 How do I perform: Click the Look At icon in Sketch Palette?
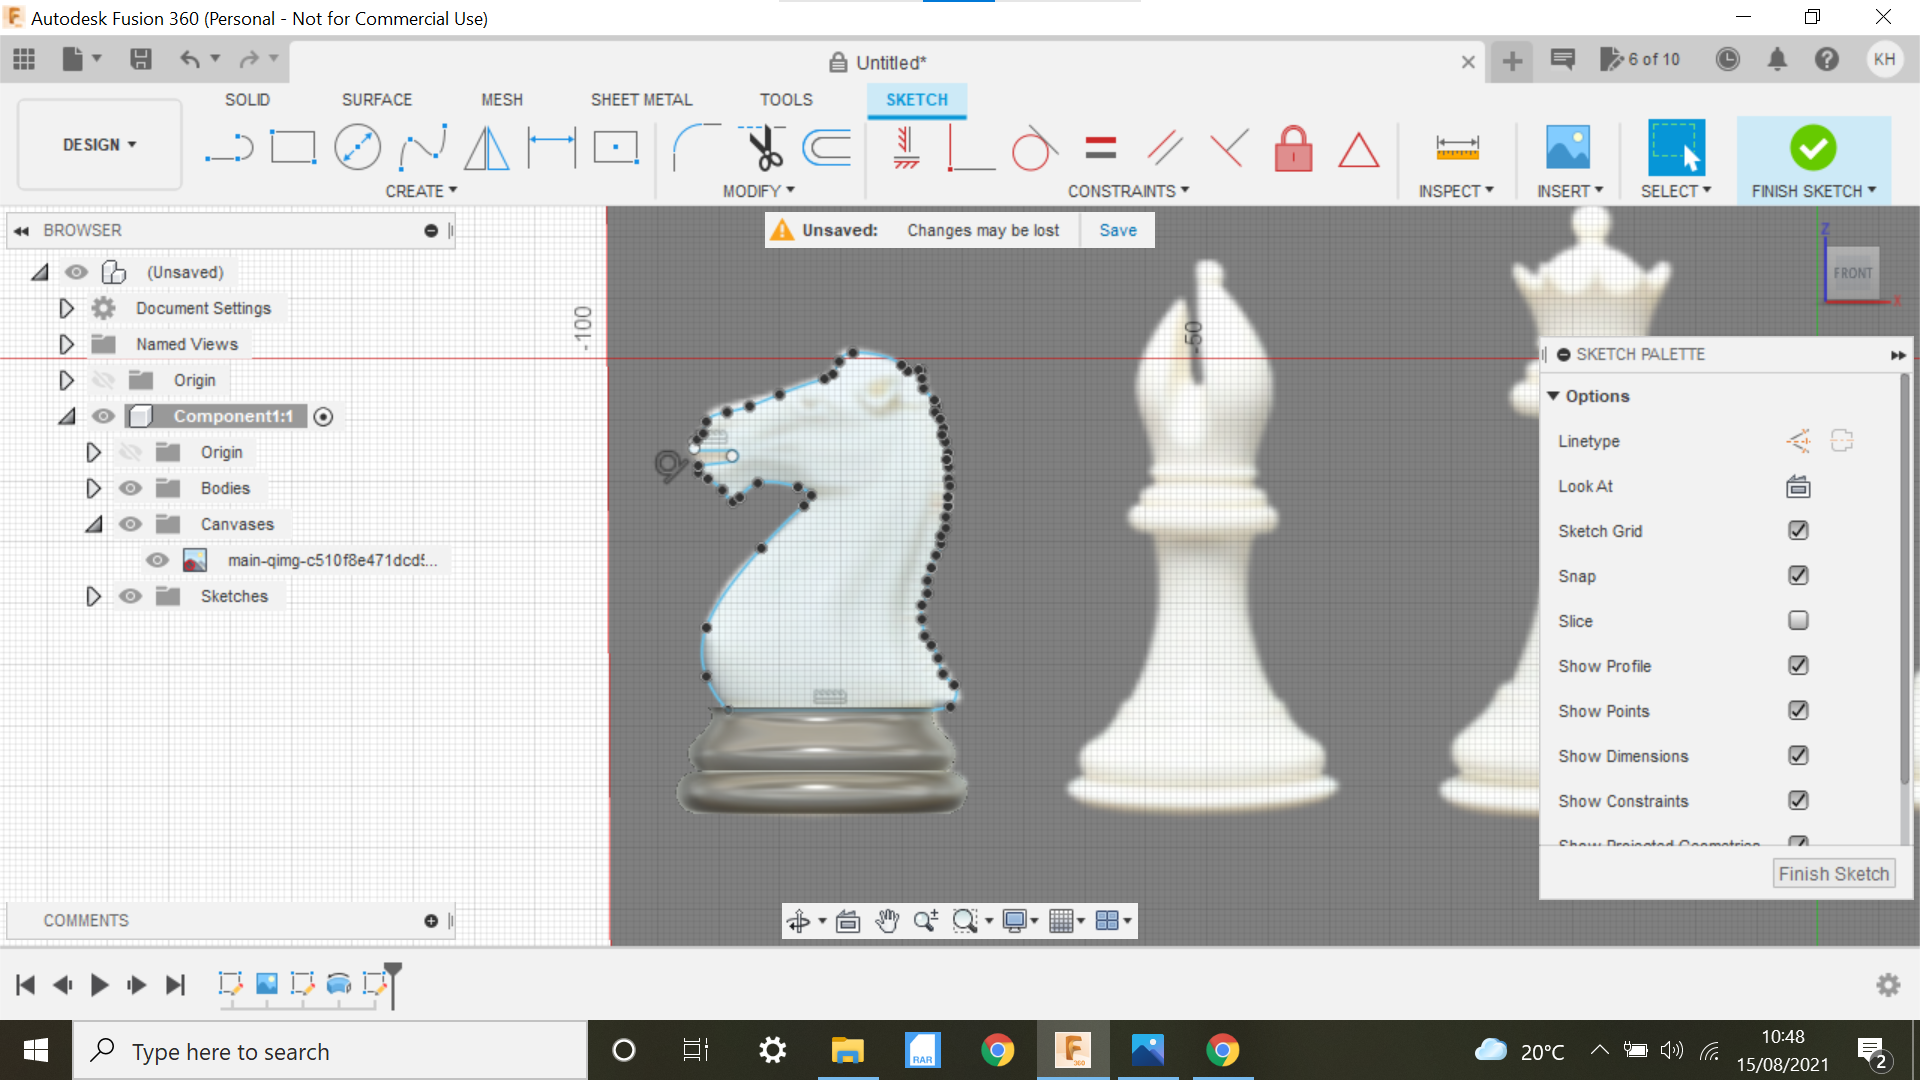click(1797, 487)
